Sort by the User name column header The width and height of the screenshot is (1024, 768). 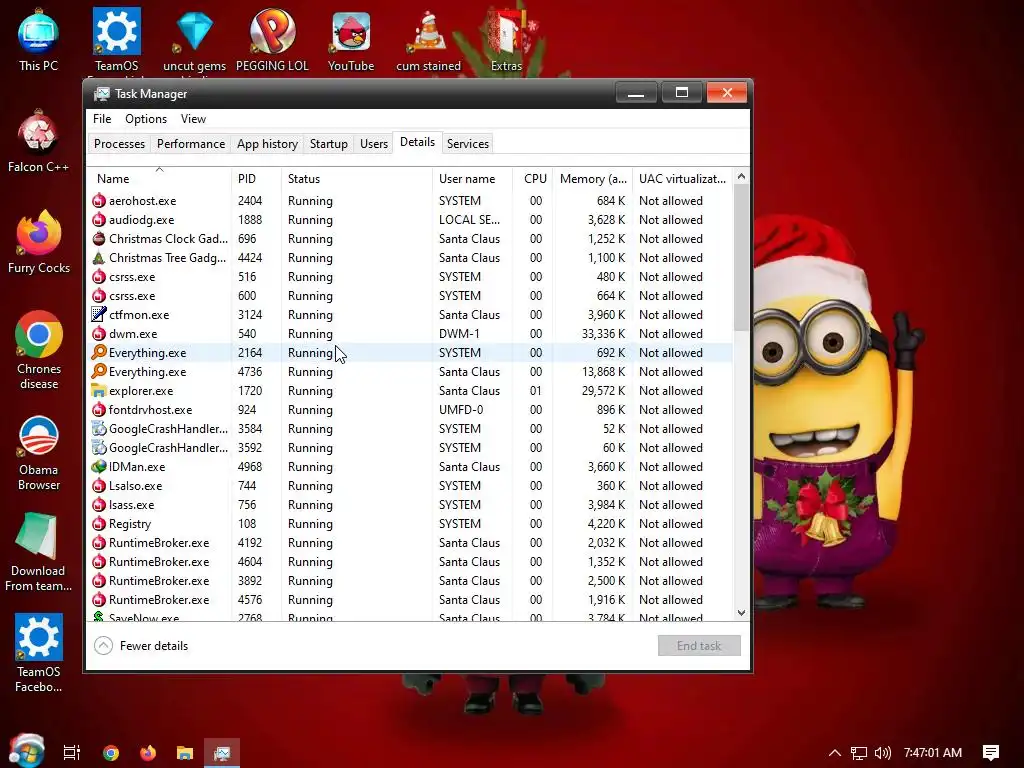point(472,179)
